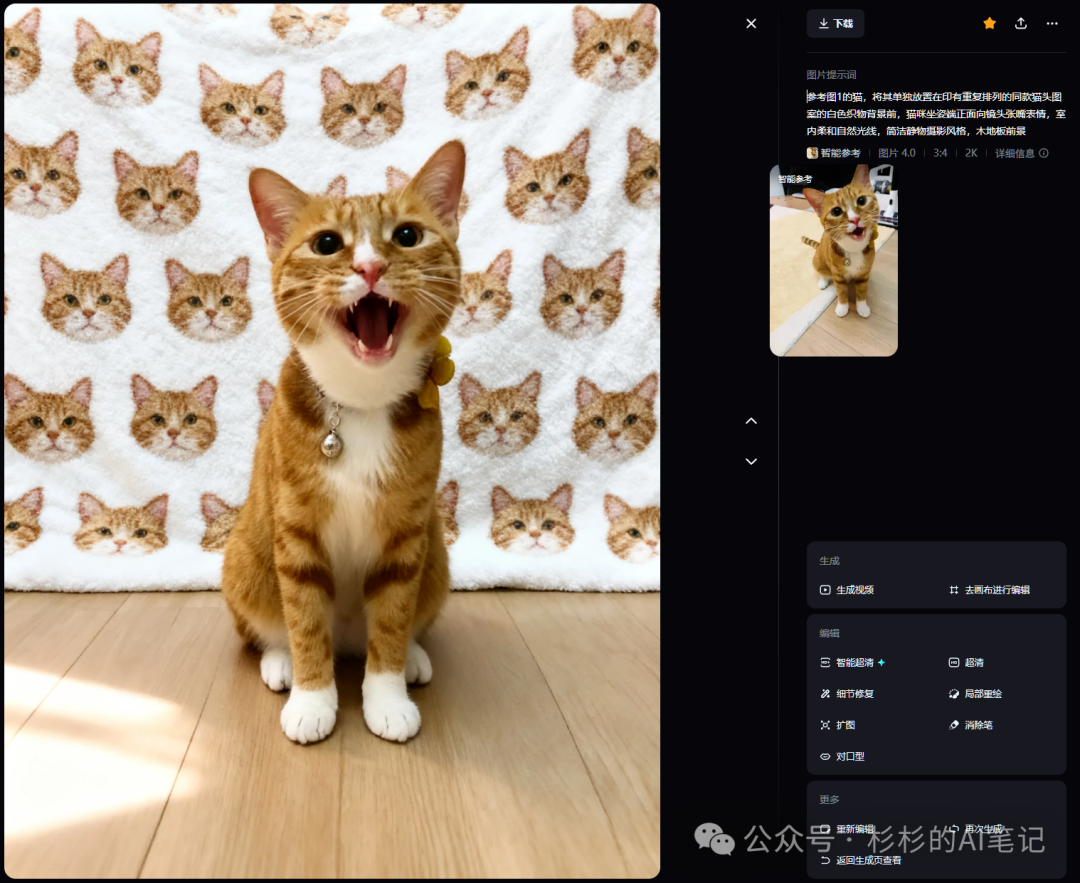
Task: Go to the next image with the down chevron
Action: click(x=751, y=461)
